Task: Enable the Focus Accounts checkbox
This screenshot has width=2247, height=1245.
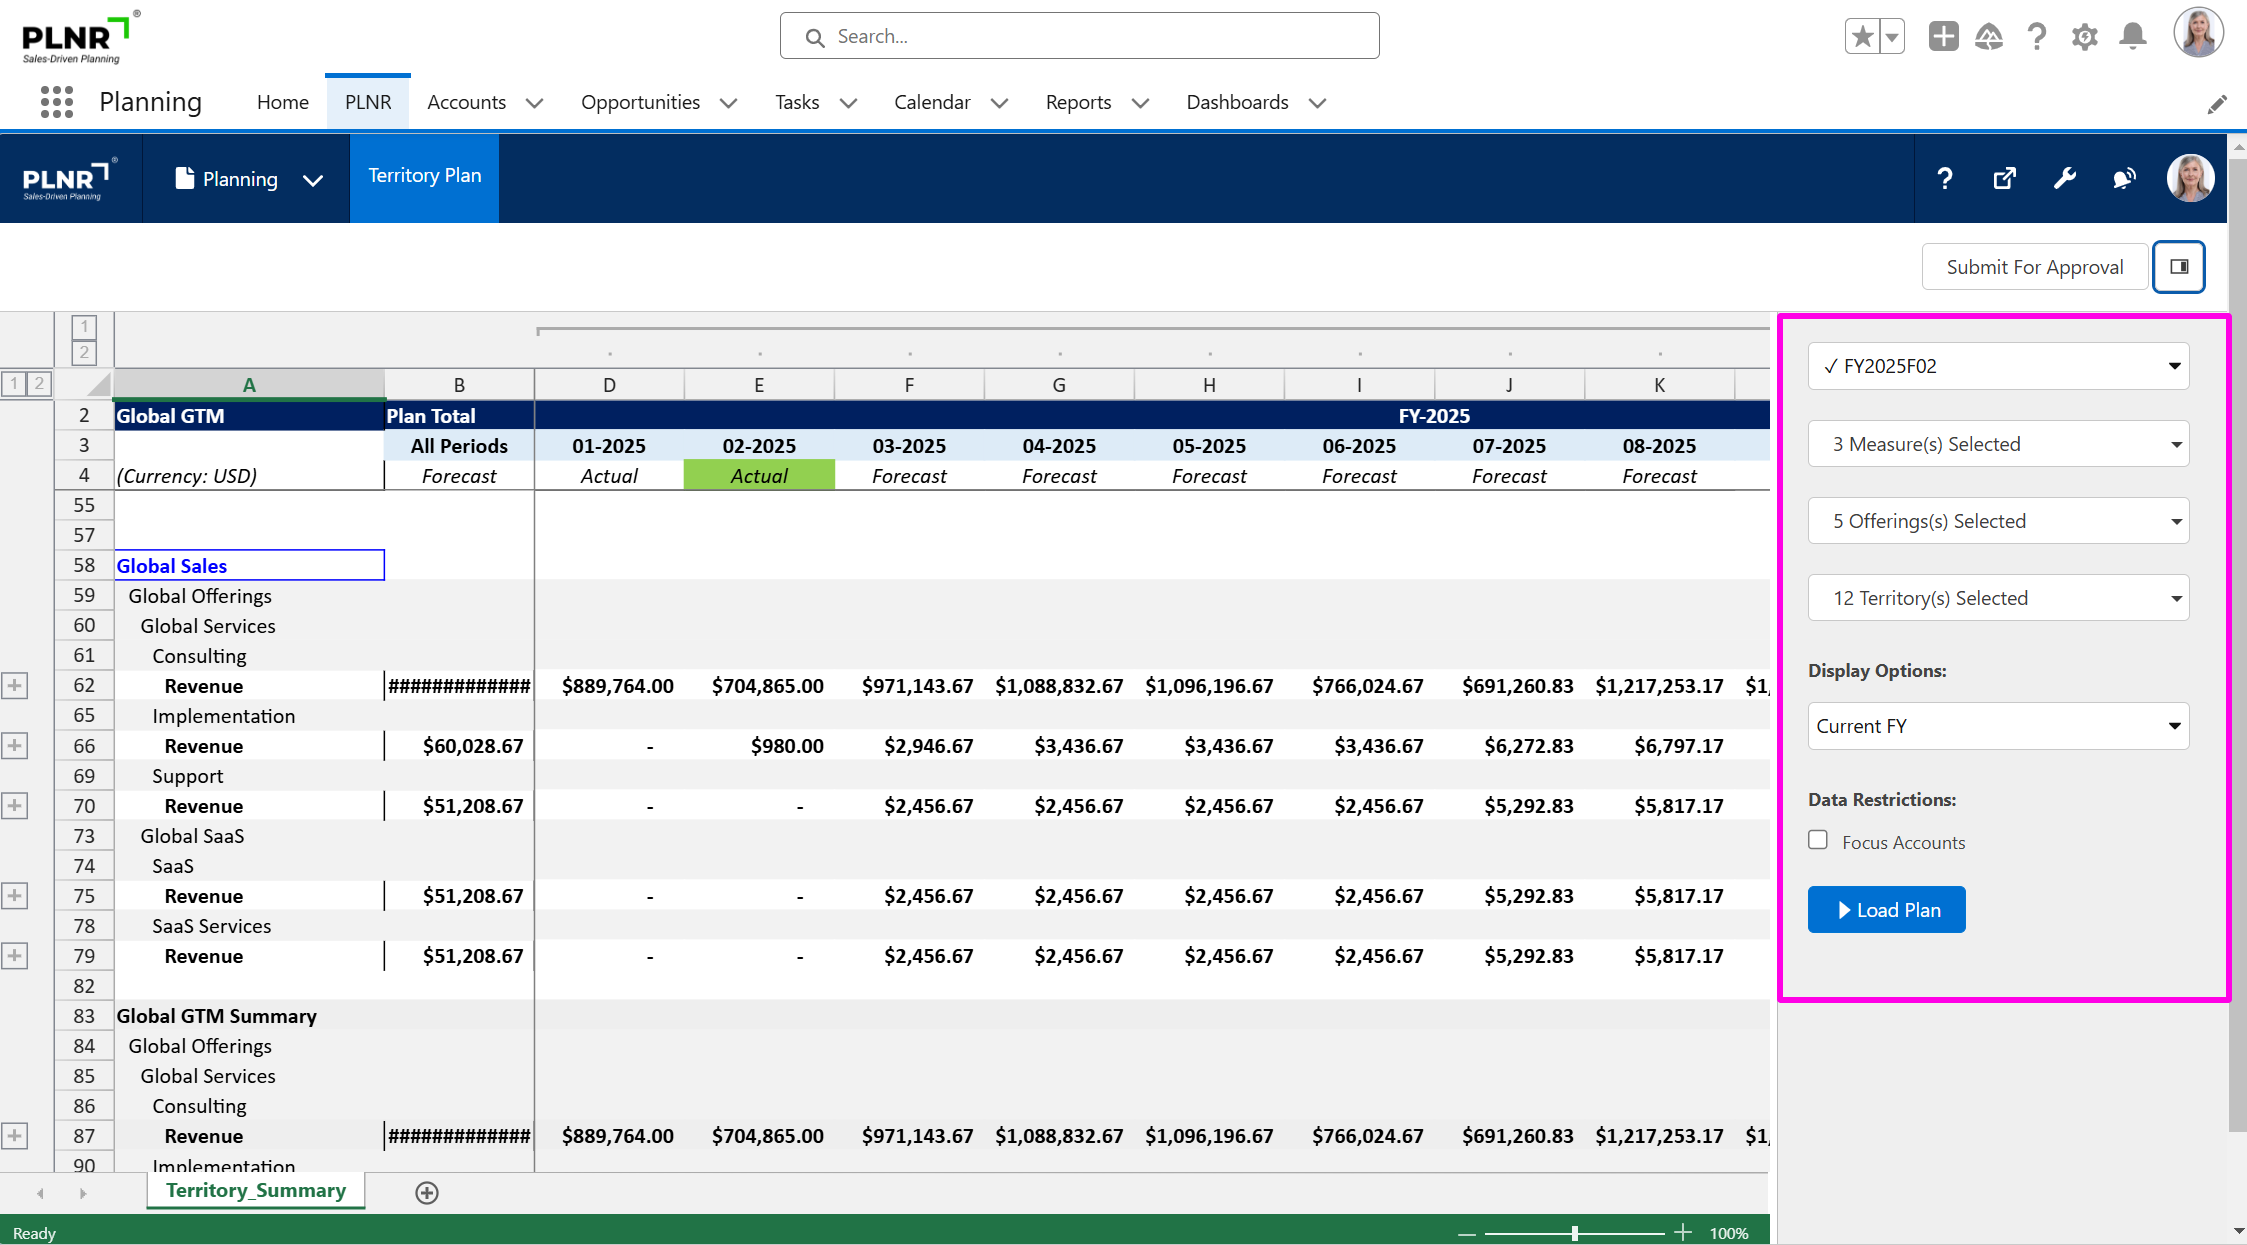Action: point(1818,840)
